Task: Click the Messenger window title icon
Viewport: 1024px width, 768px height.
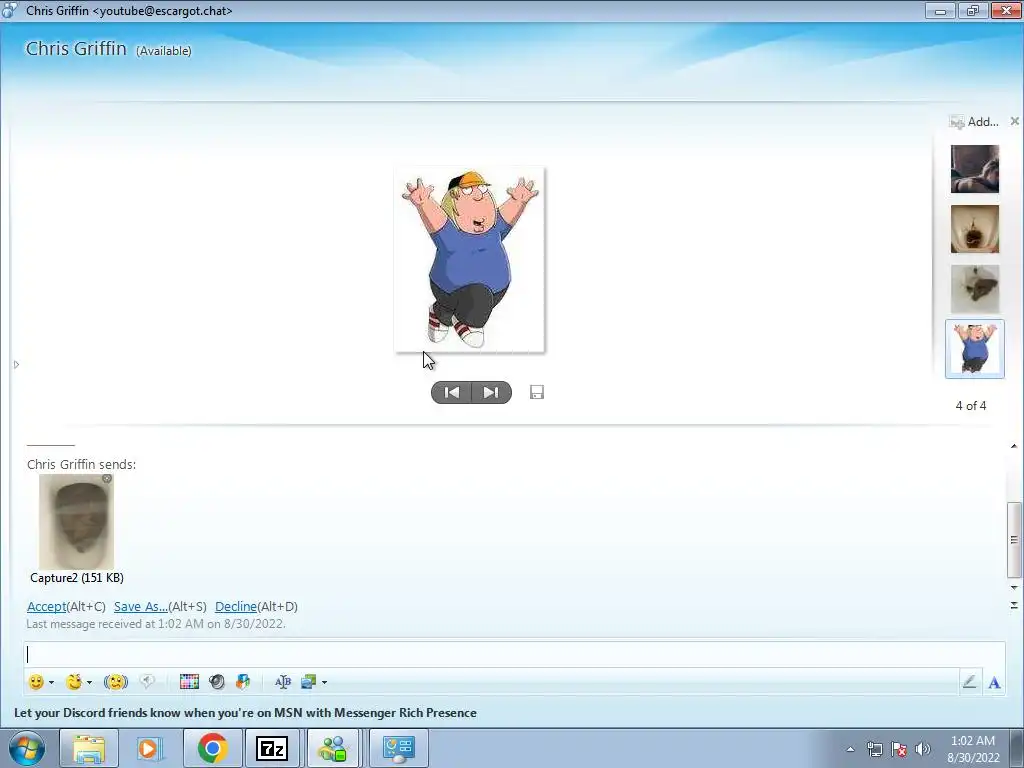Action: click(9, 10)
